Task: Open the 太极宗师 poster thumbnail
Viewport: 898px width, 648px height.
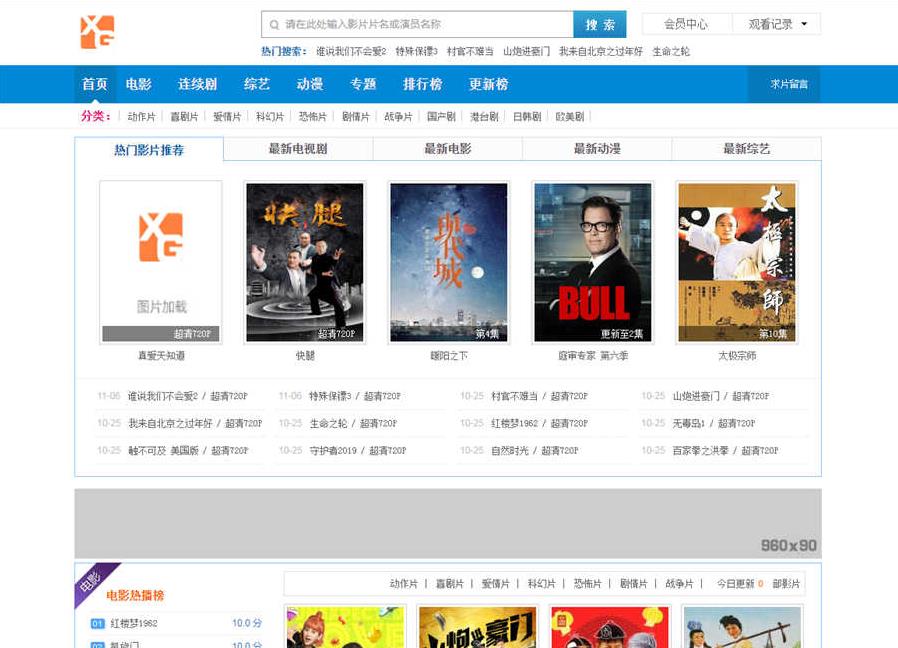Action: (x=736, y=262)
